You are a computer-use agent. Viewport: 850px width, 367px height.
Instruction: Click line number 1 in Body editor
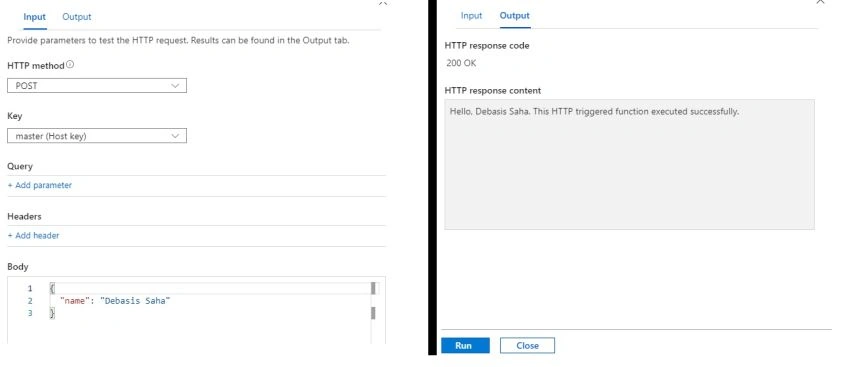pos(30,288)
